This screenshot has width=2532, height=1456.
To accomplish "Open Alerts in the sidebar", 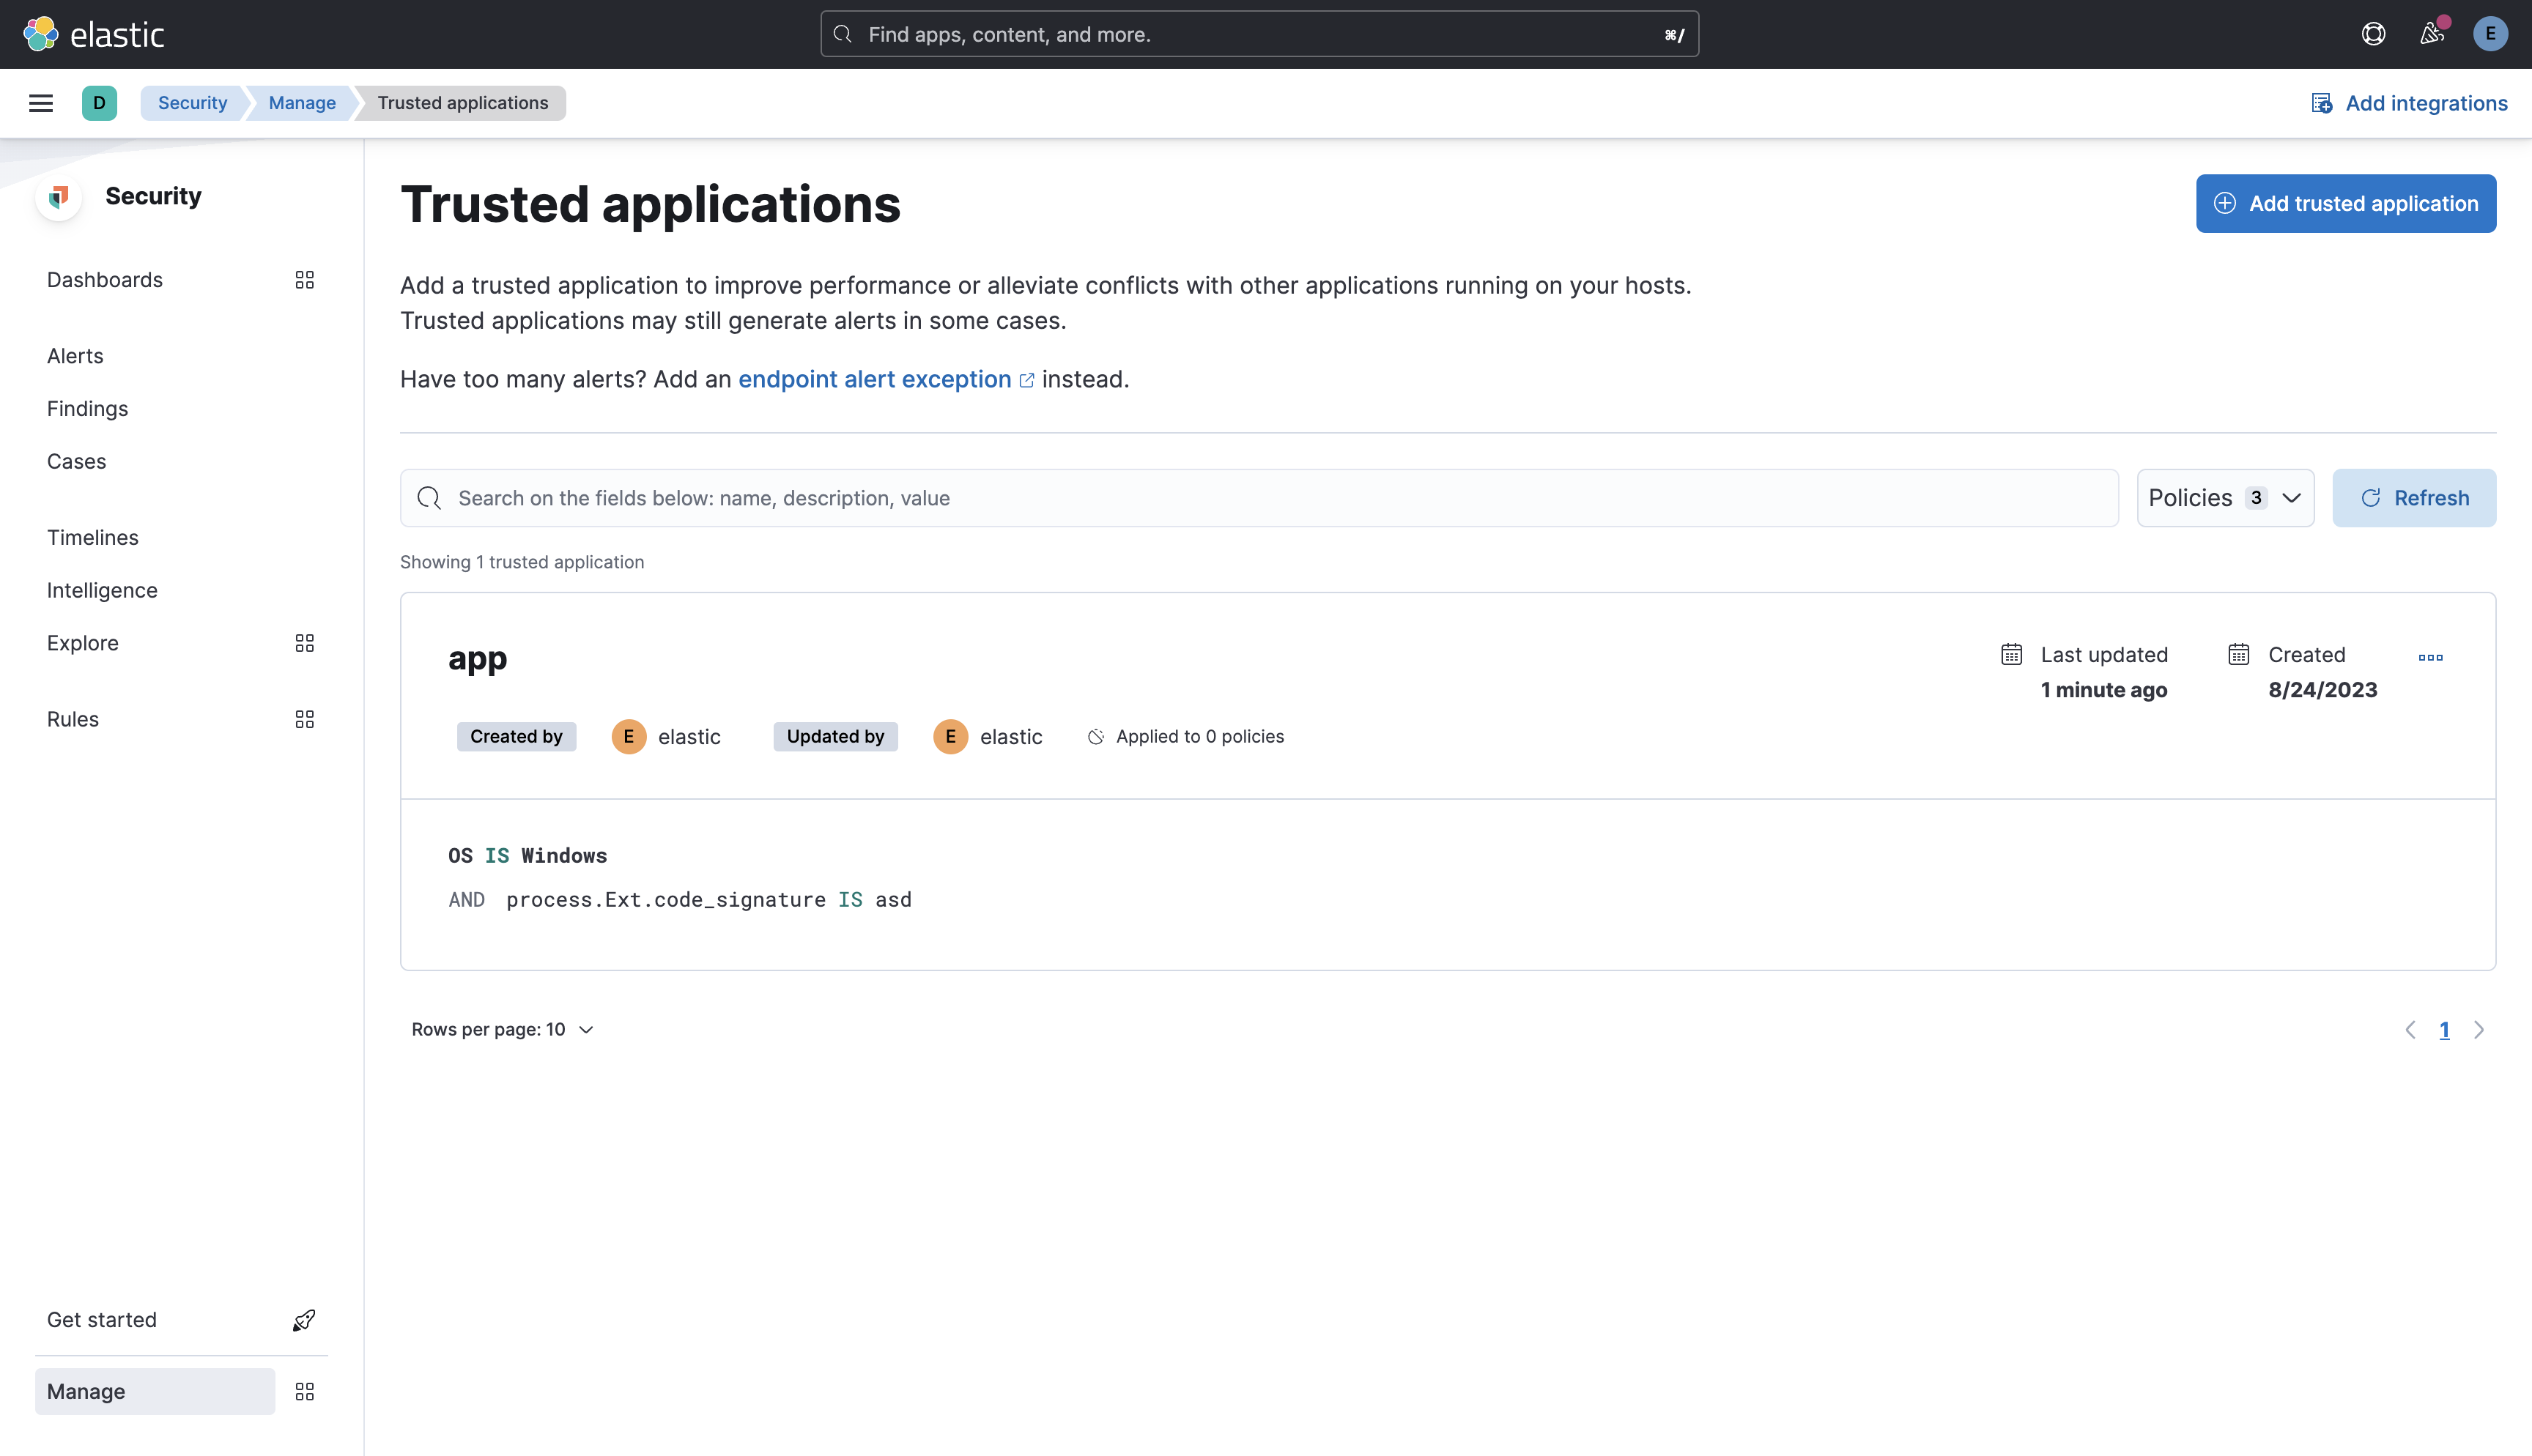I will (75, 356).
